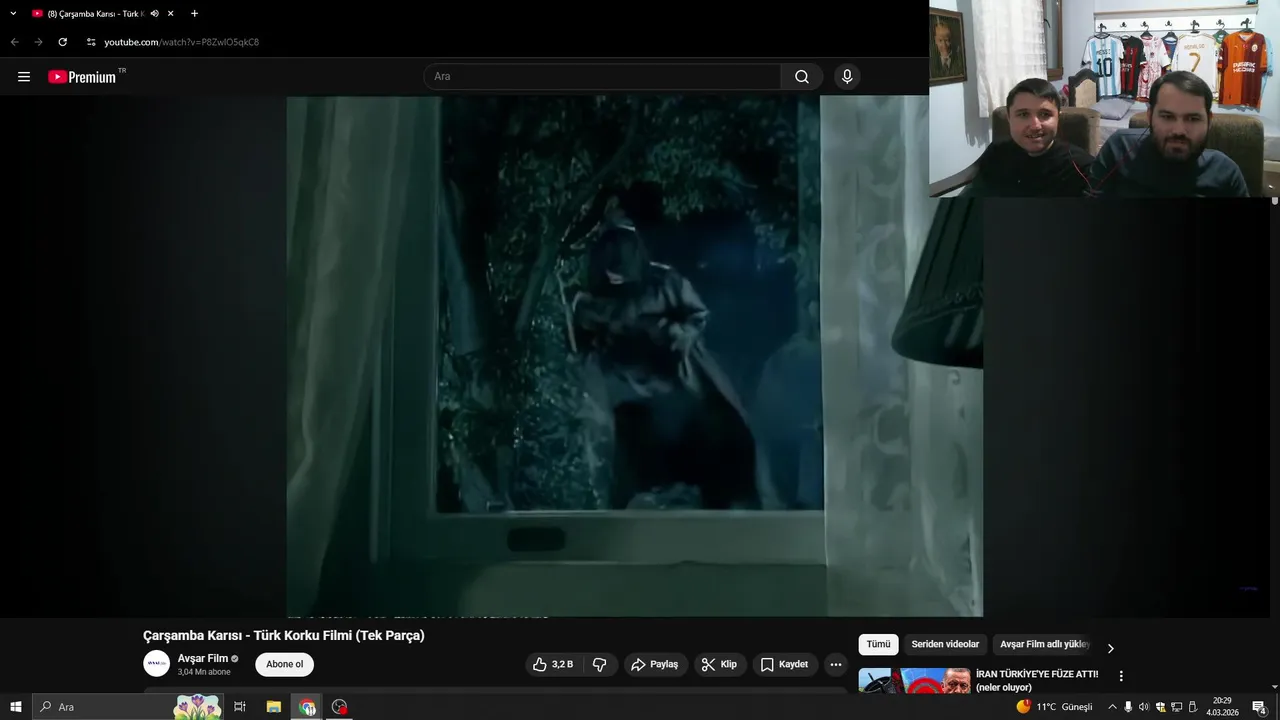The width and height of the screenshot is (1280, 720).
Task: Share the video via Paylaş button
Action: click(x=656, y=664)
